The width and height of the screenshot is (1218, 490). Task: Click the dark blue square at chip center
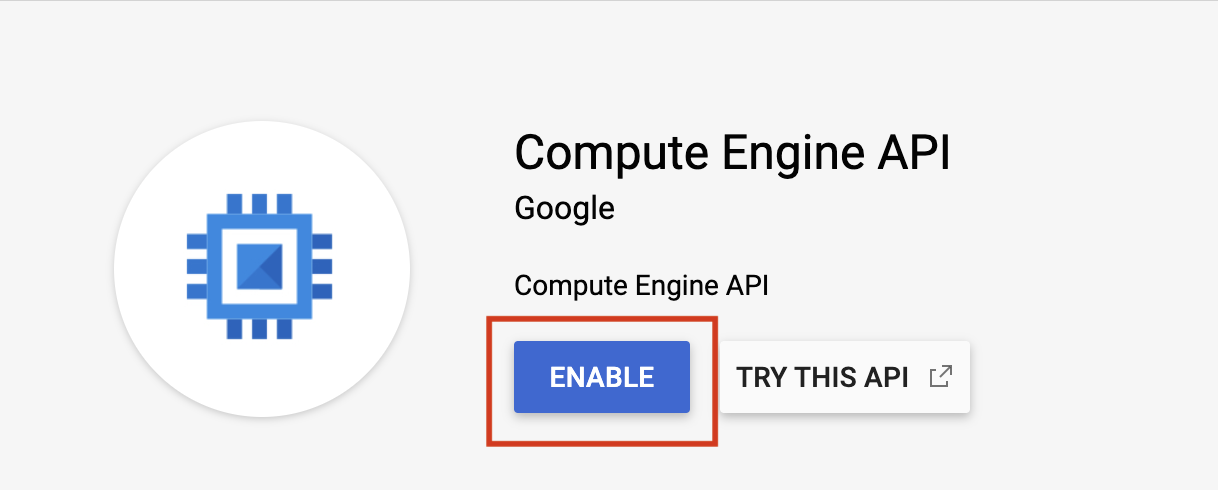tap(261, 269)
